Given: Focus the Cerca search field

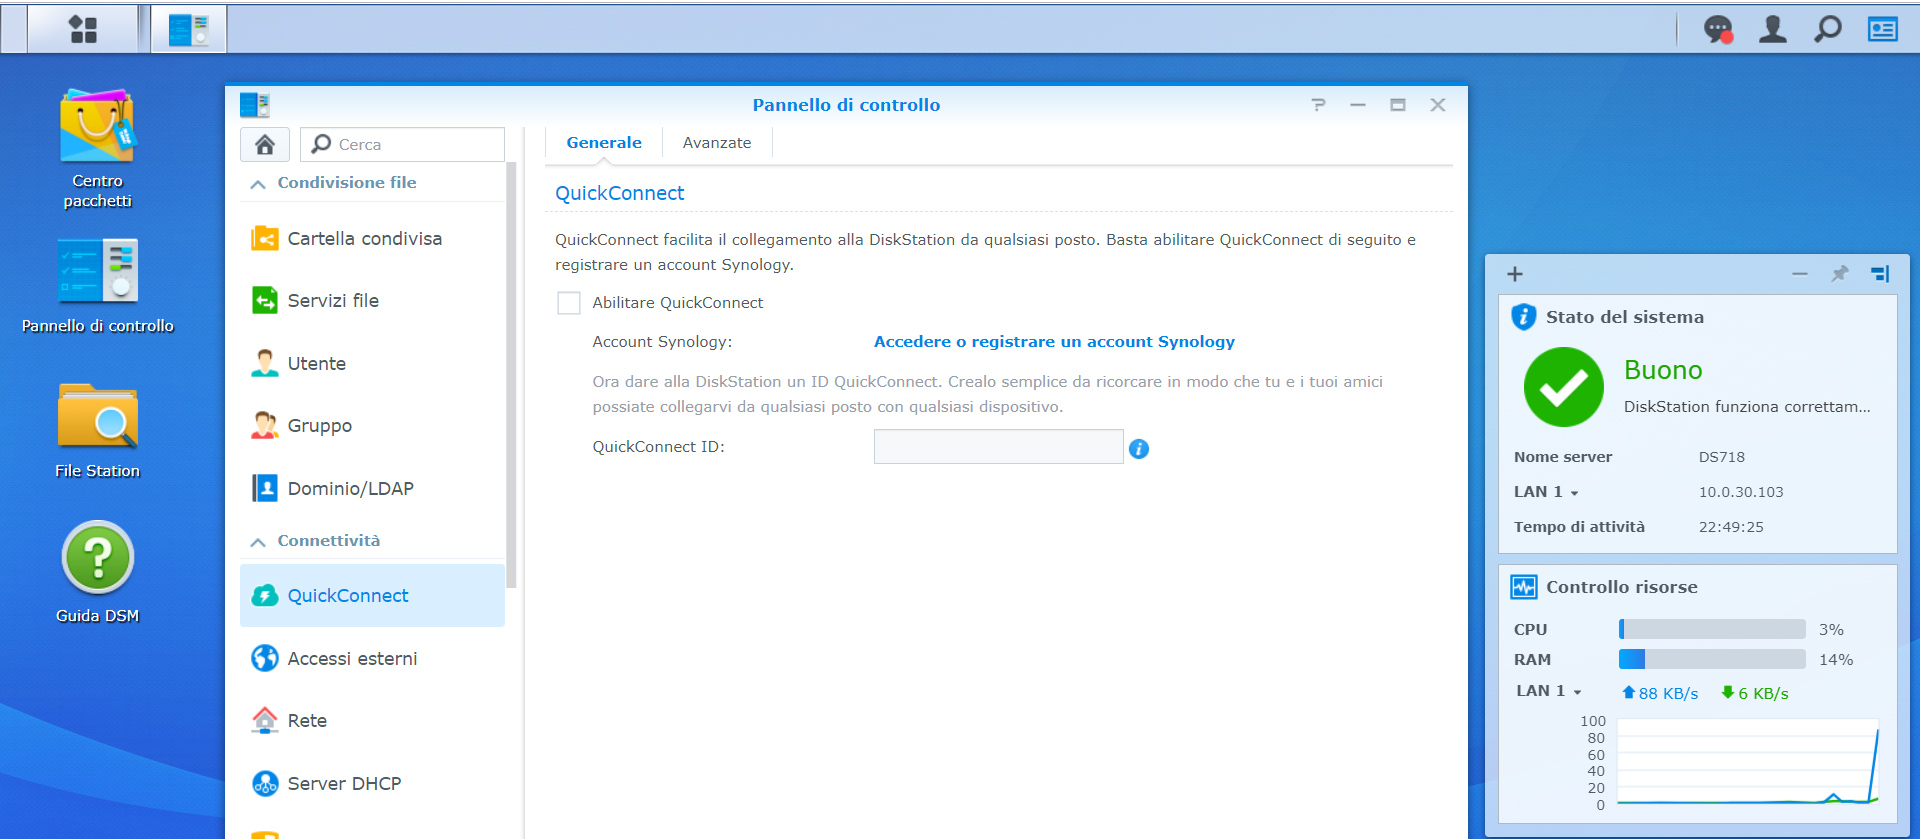Looking at the screenshot, I should 402,144.
